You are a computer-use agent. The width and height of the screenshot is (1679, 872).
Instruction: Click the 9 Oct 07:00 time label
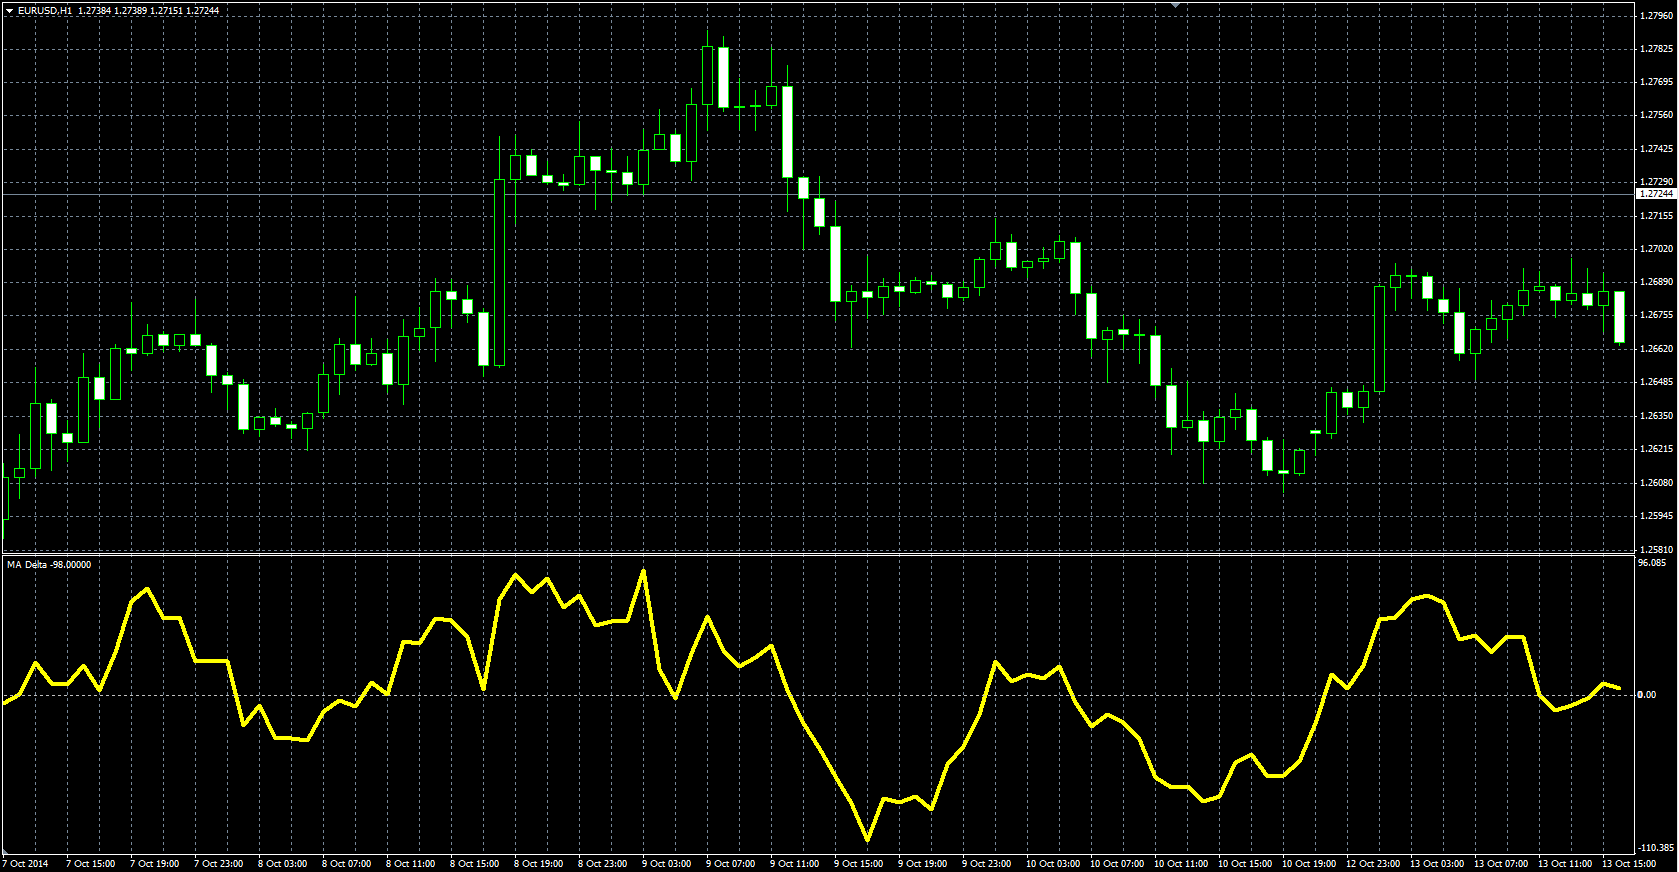(731, 863)
